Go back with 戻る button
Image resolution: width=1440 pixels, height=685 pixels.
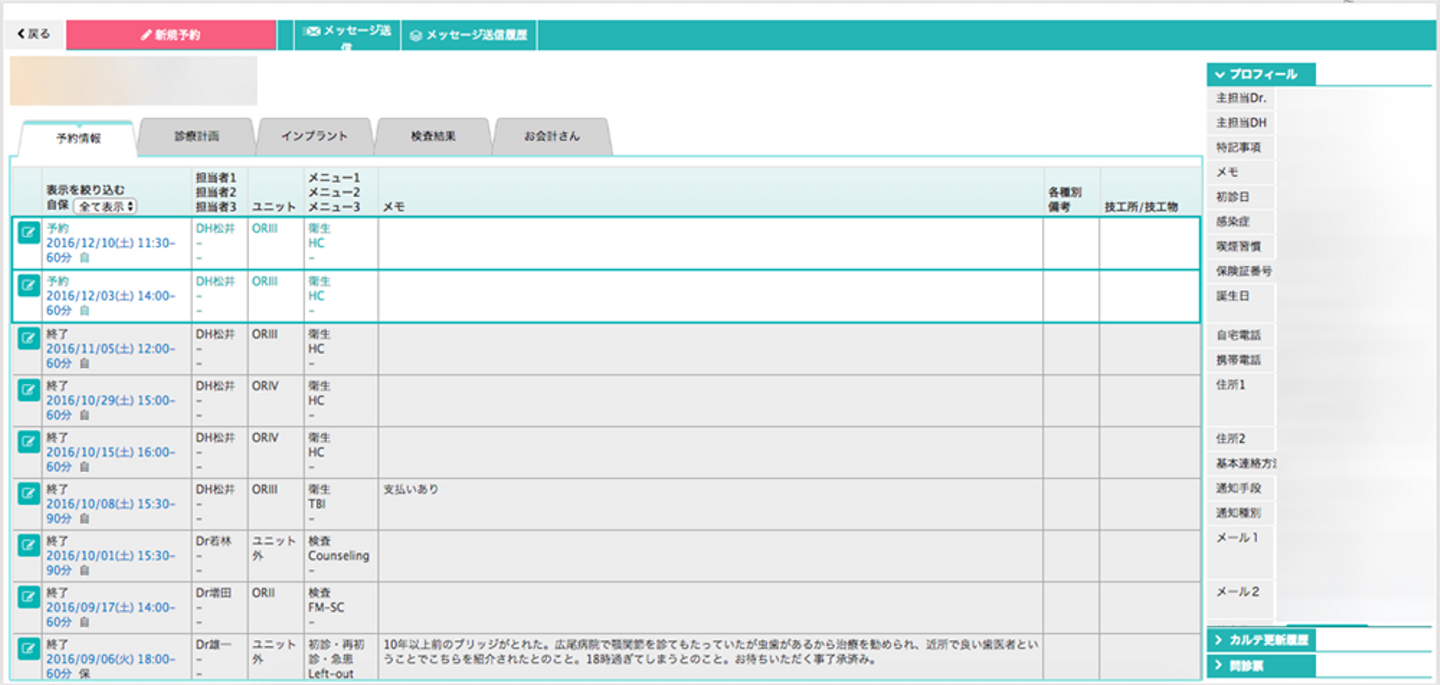coord(34,34)
